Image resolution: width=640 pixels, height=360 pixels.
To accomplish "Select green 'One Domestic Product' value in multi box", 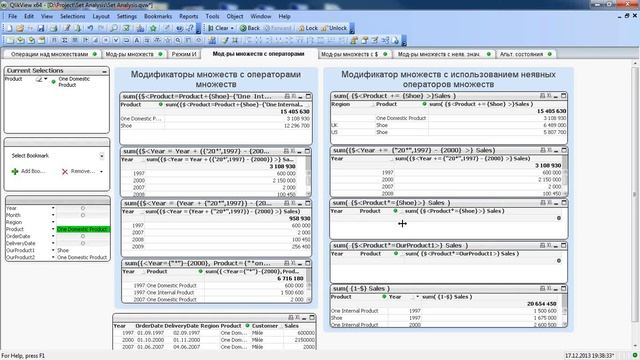I will point(83,229).
